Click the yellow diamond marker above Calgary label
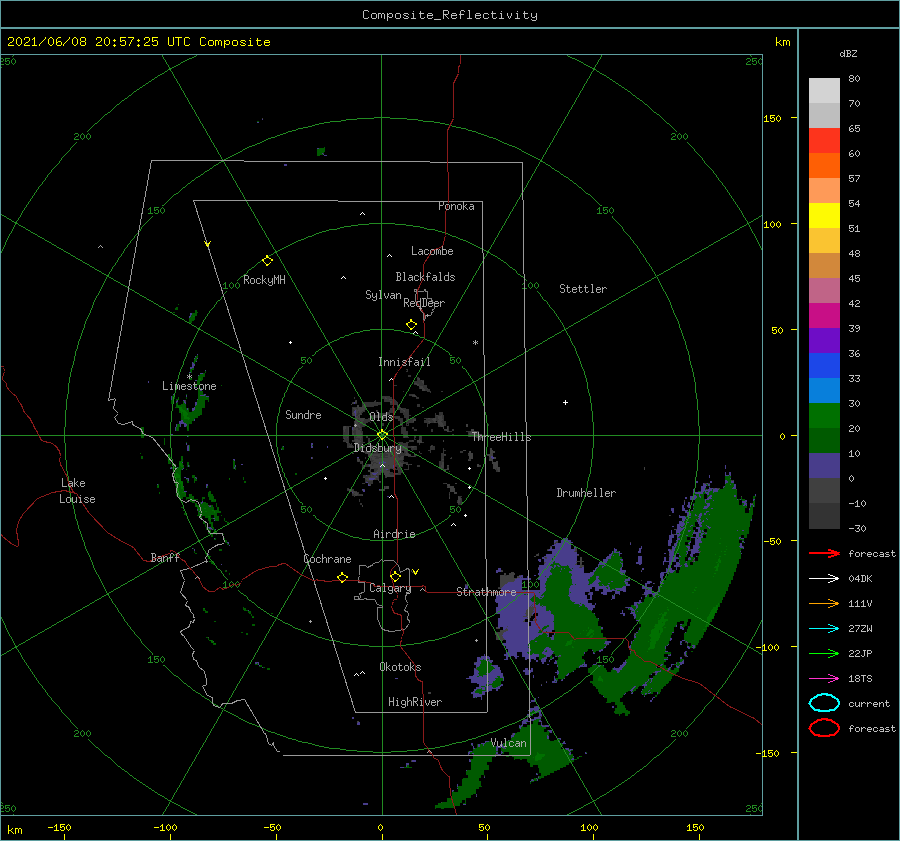This screenshot has height=841, width=900. [x=395, y=576]
